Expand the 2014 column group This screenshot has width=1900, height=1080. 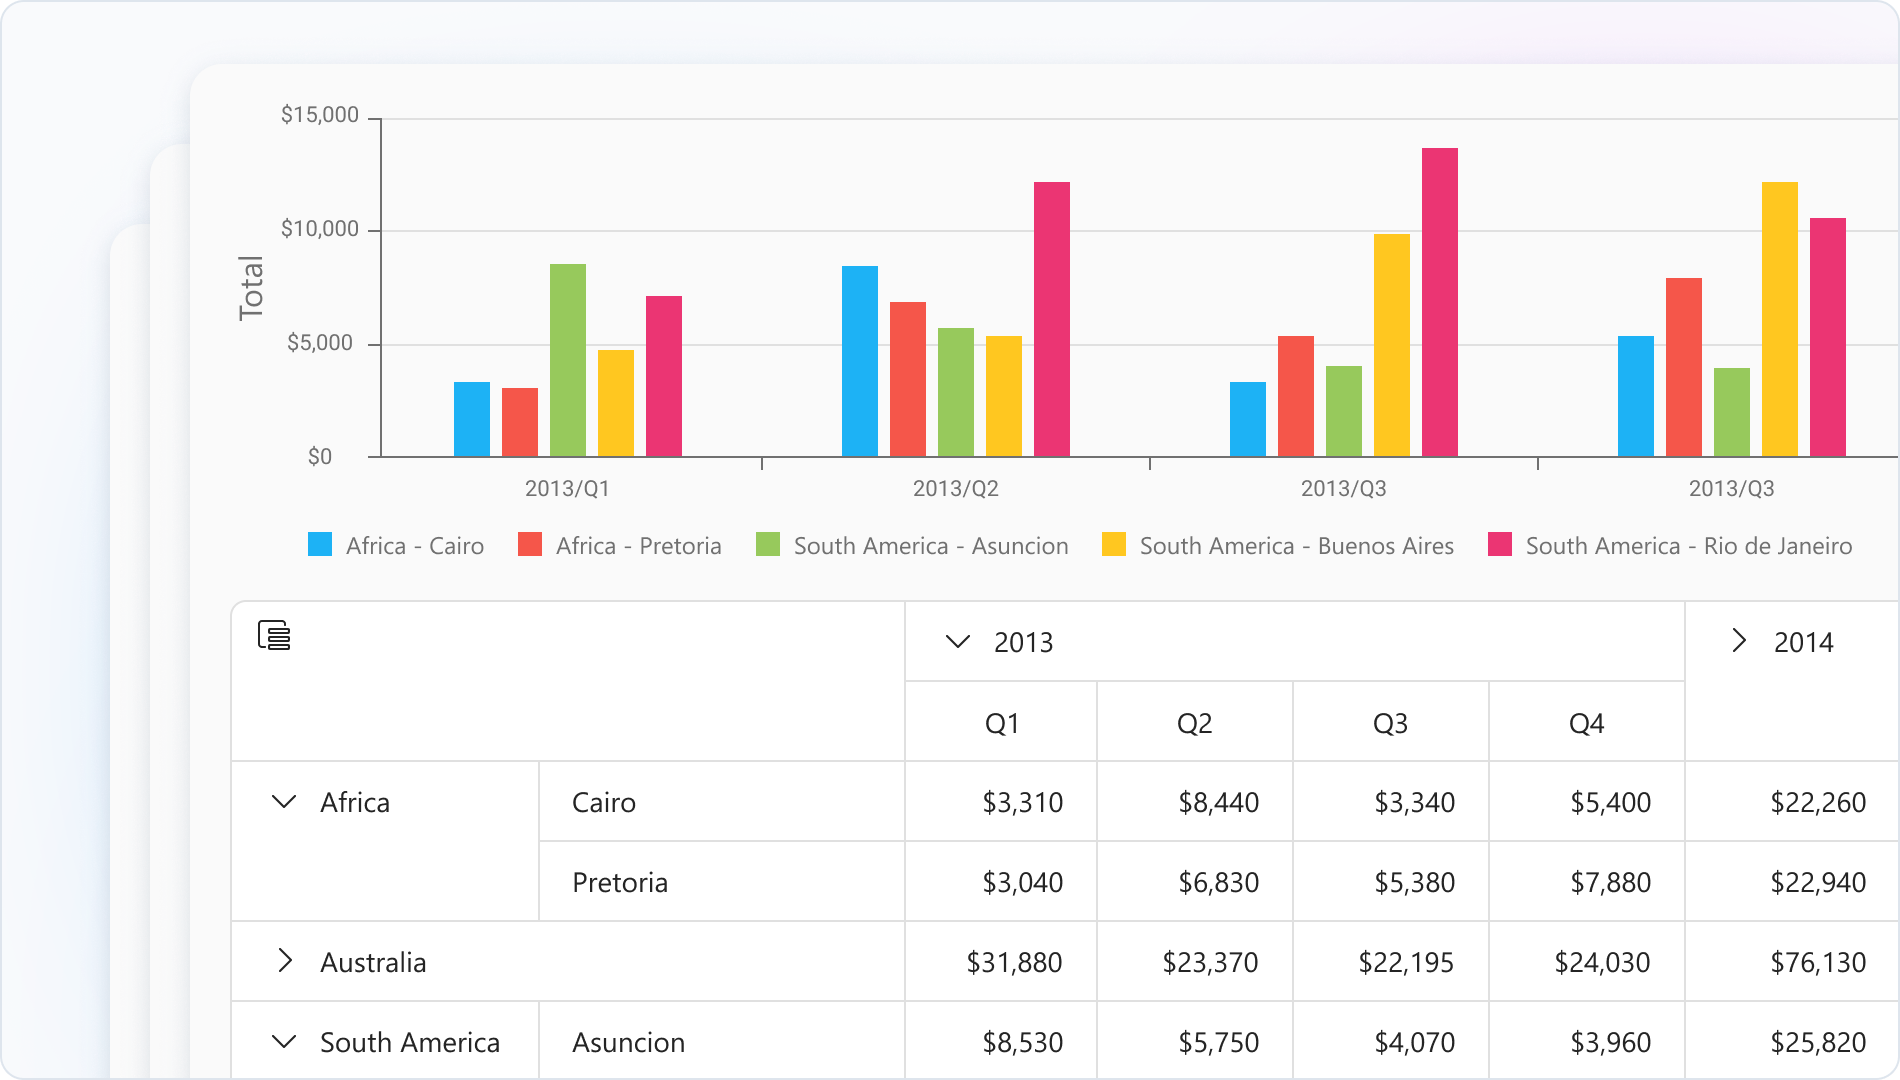pos(1738,643)
